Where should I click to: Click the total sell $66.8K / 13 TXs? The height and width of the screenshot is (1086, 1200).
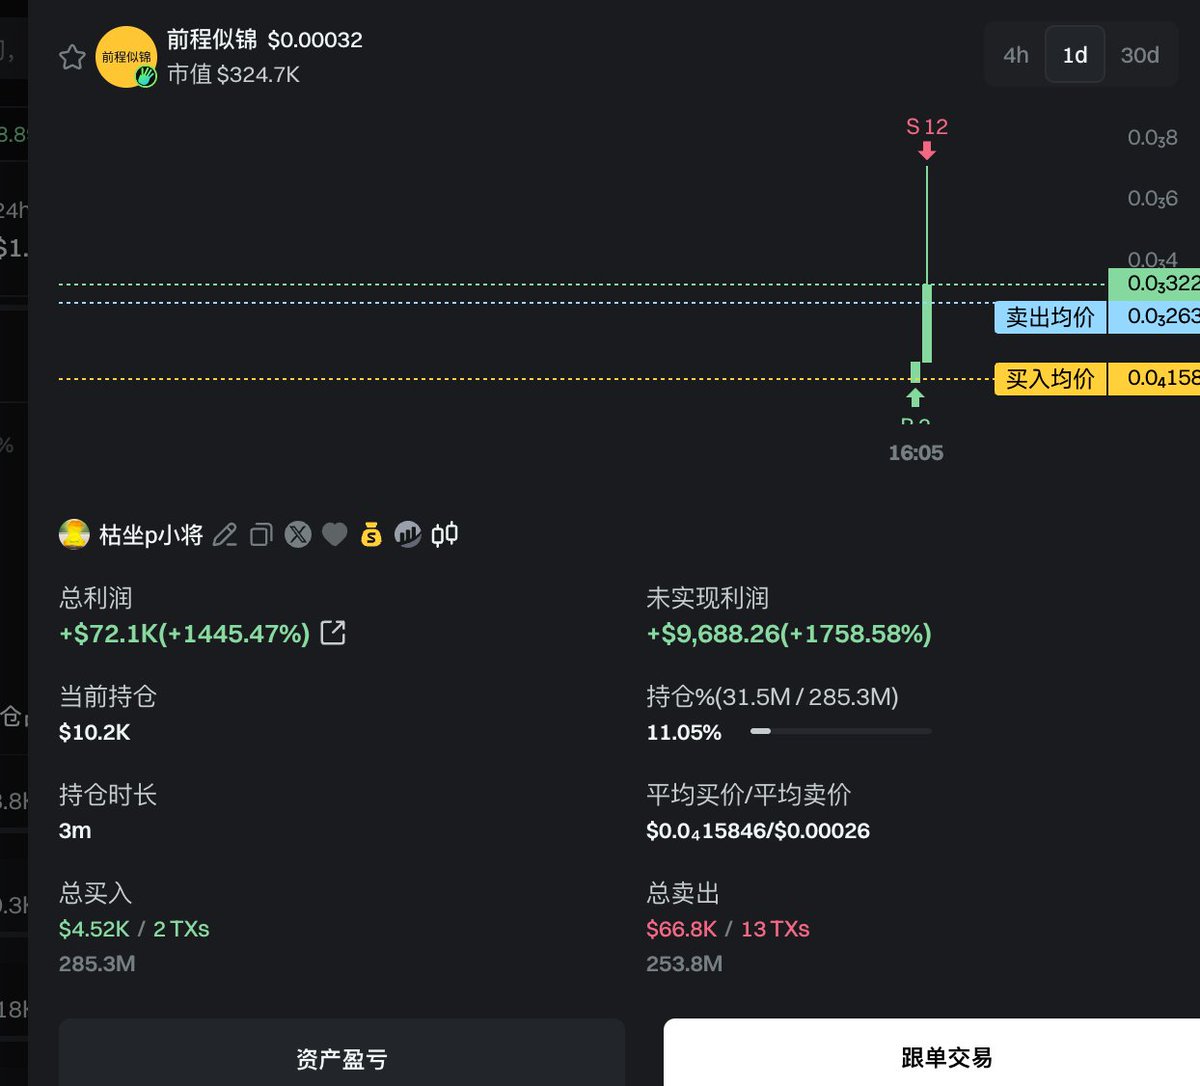coord(728,929)
